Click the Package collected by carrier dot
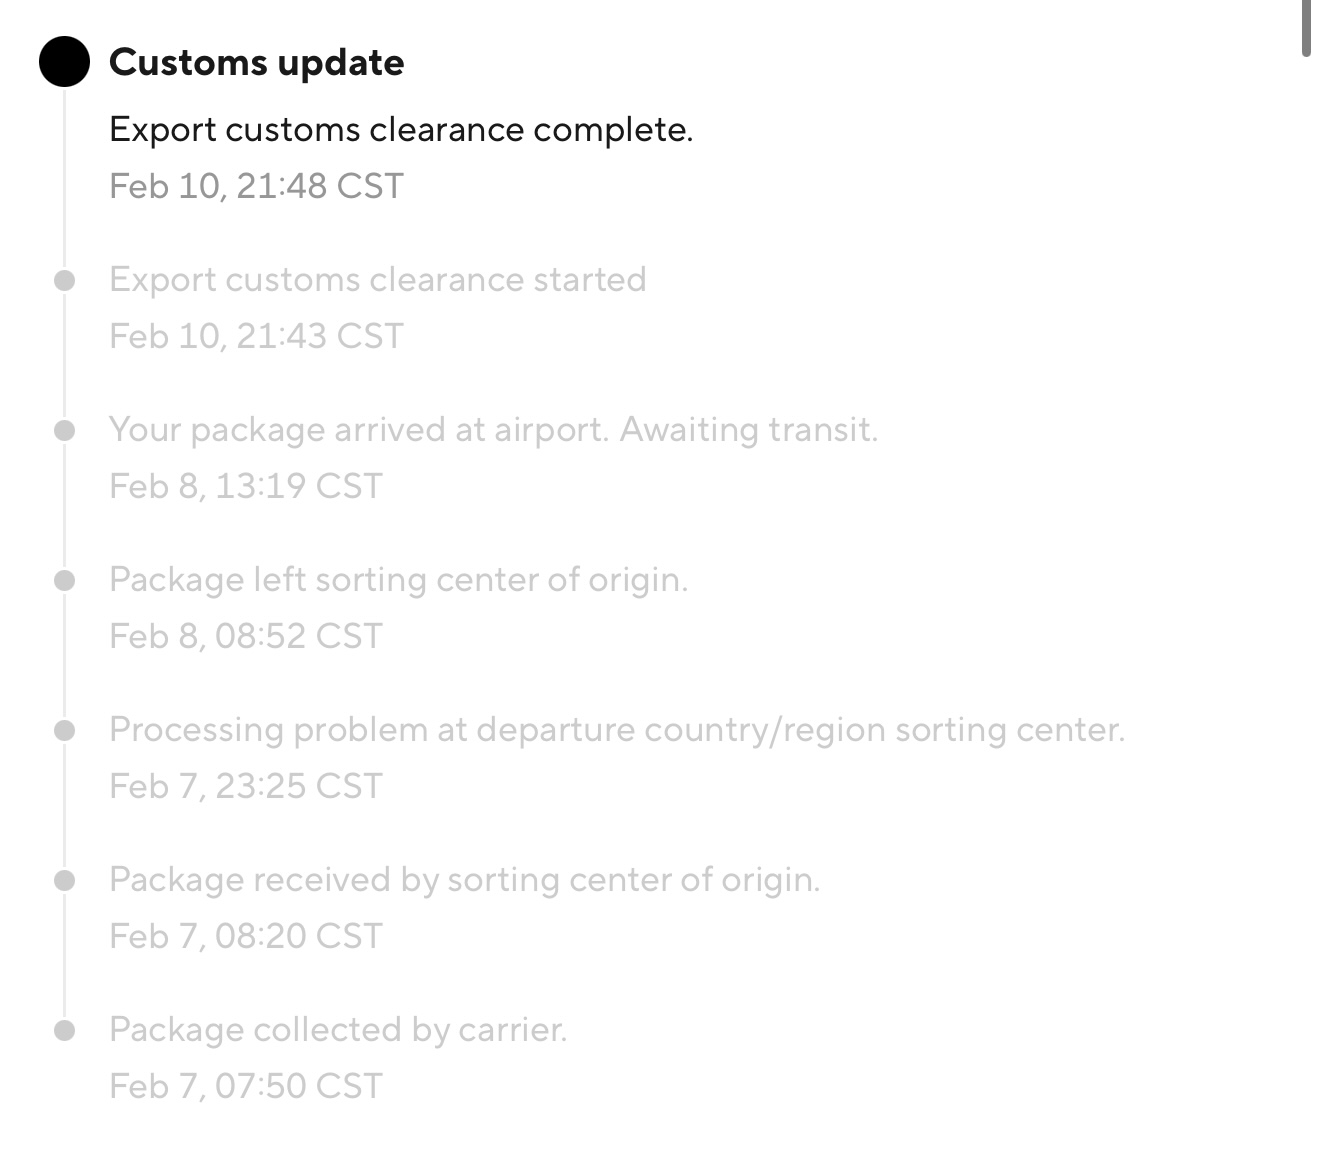This screenshot has height=1170, width=1320. coord(65,1031)
